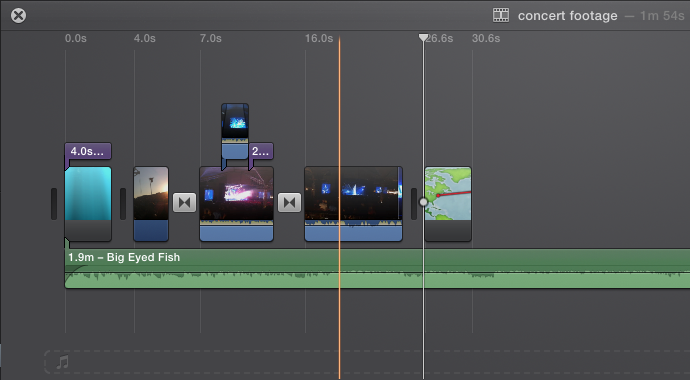
Task: Click the handle between teal and sunset clips
Action: click(123, 204)
